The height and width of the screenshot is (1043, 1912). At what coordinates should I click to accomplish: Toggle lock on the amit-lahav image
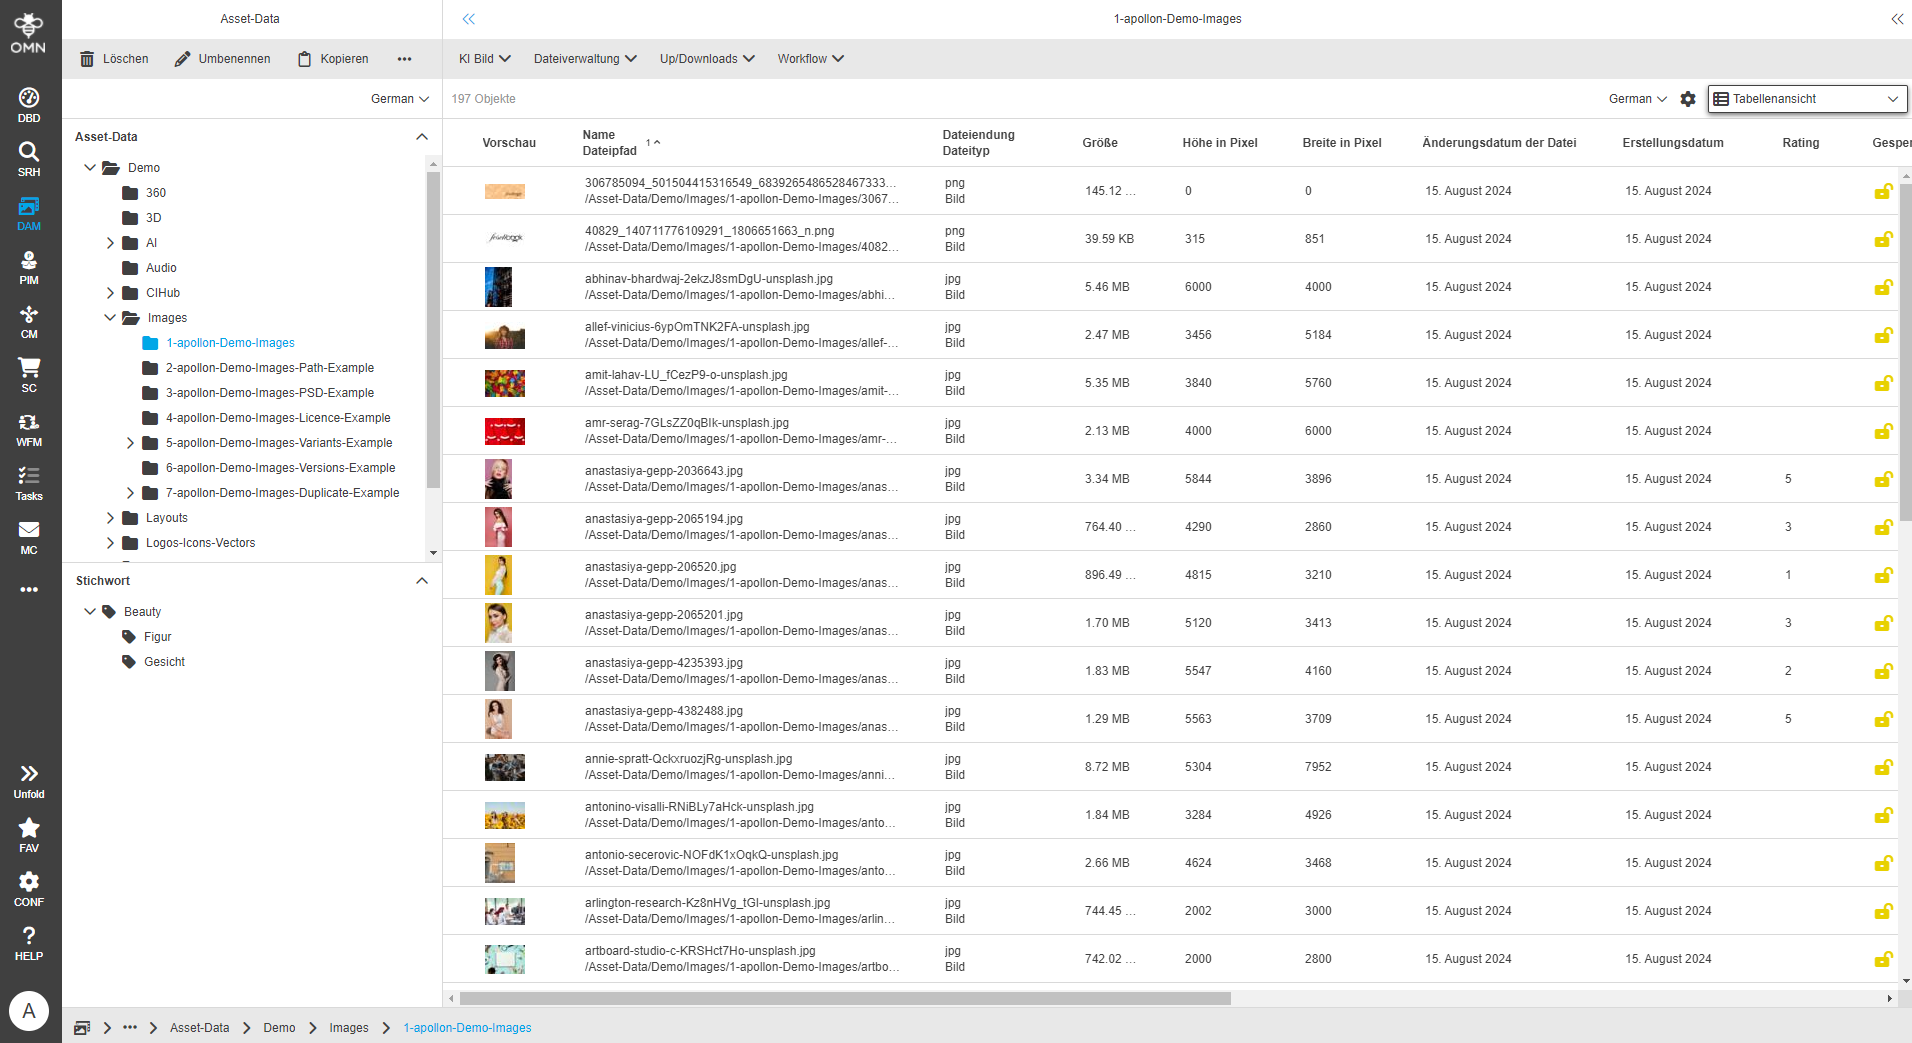tap(1883, 383)
